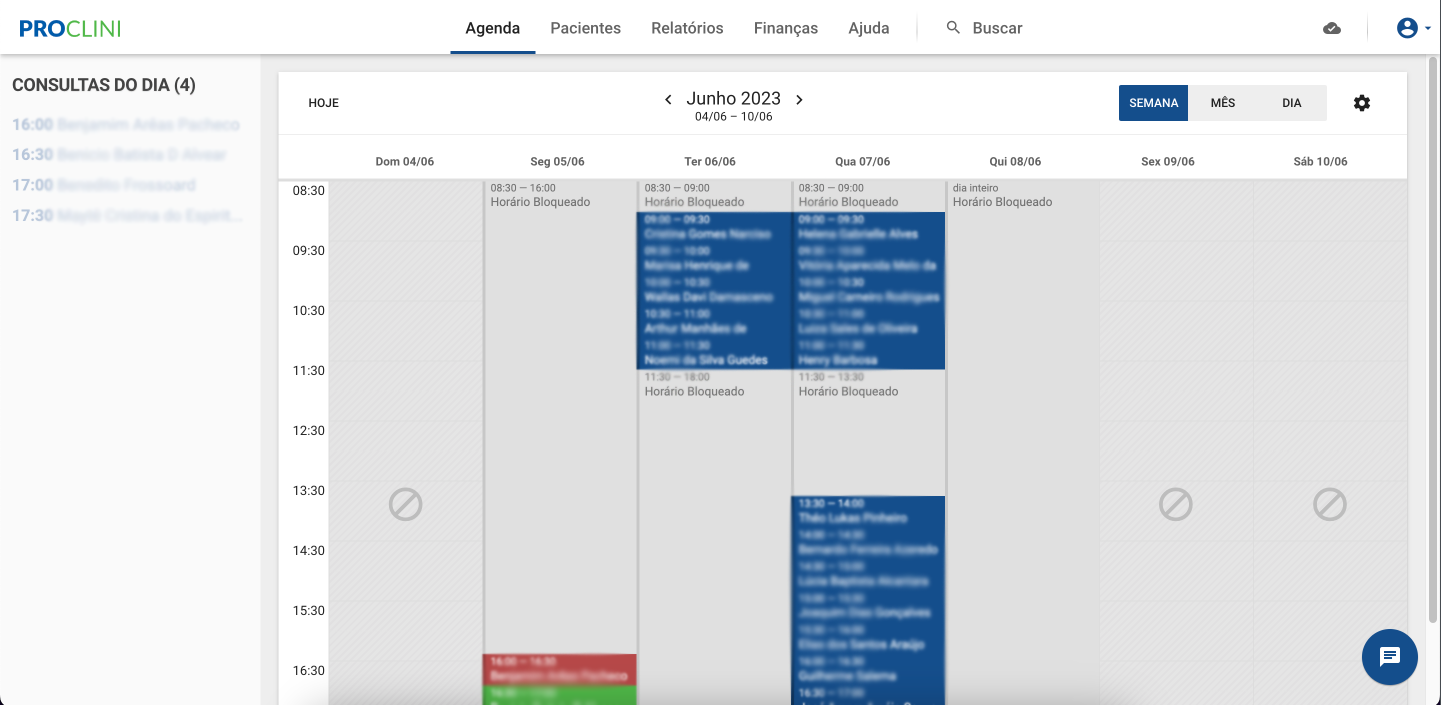Click the blocked-slot icon under Dom 04/06
Screen dimensions: 1441x705
[x=404, y=505]
